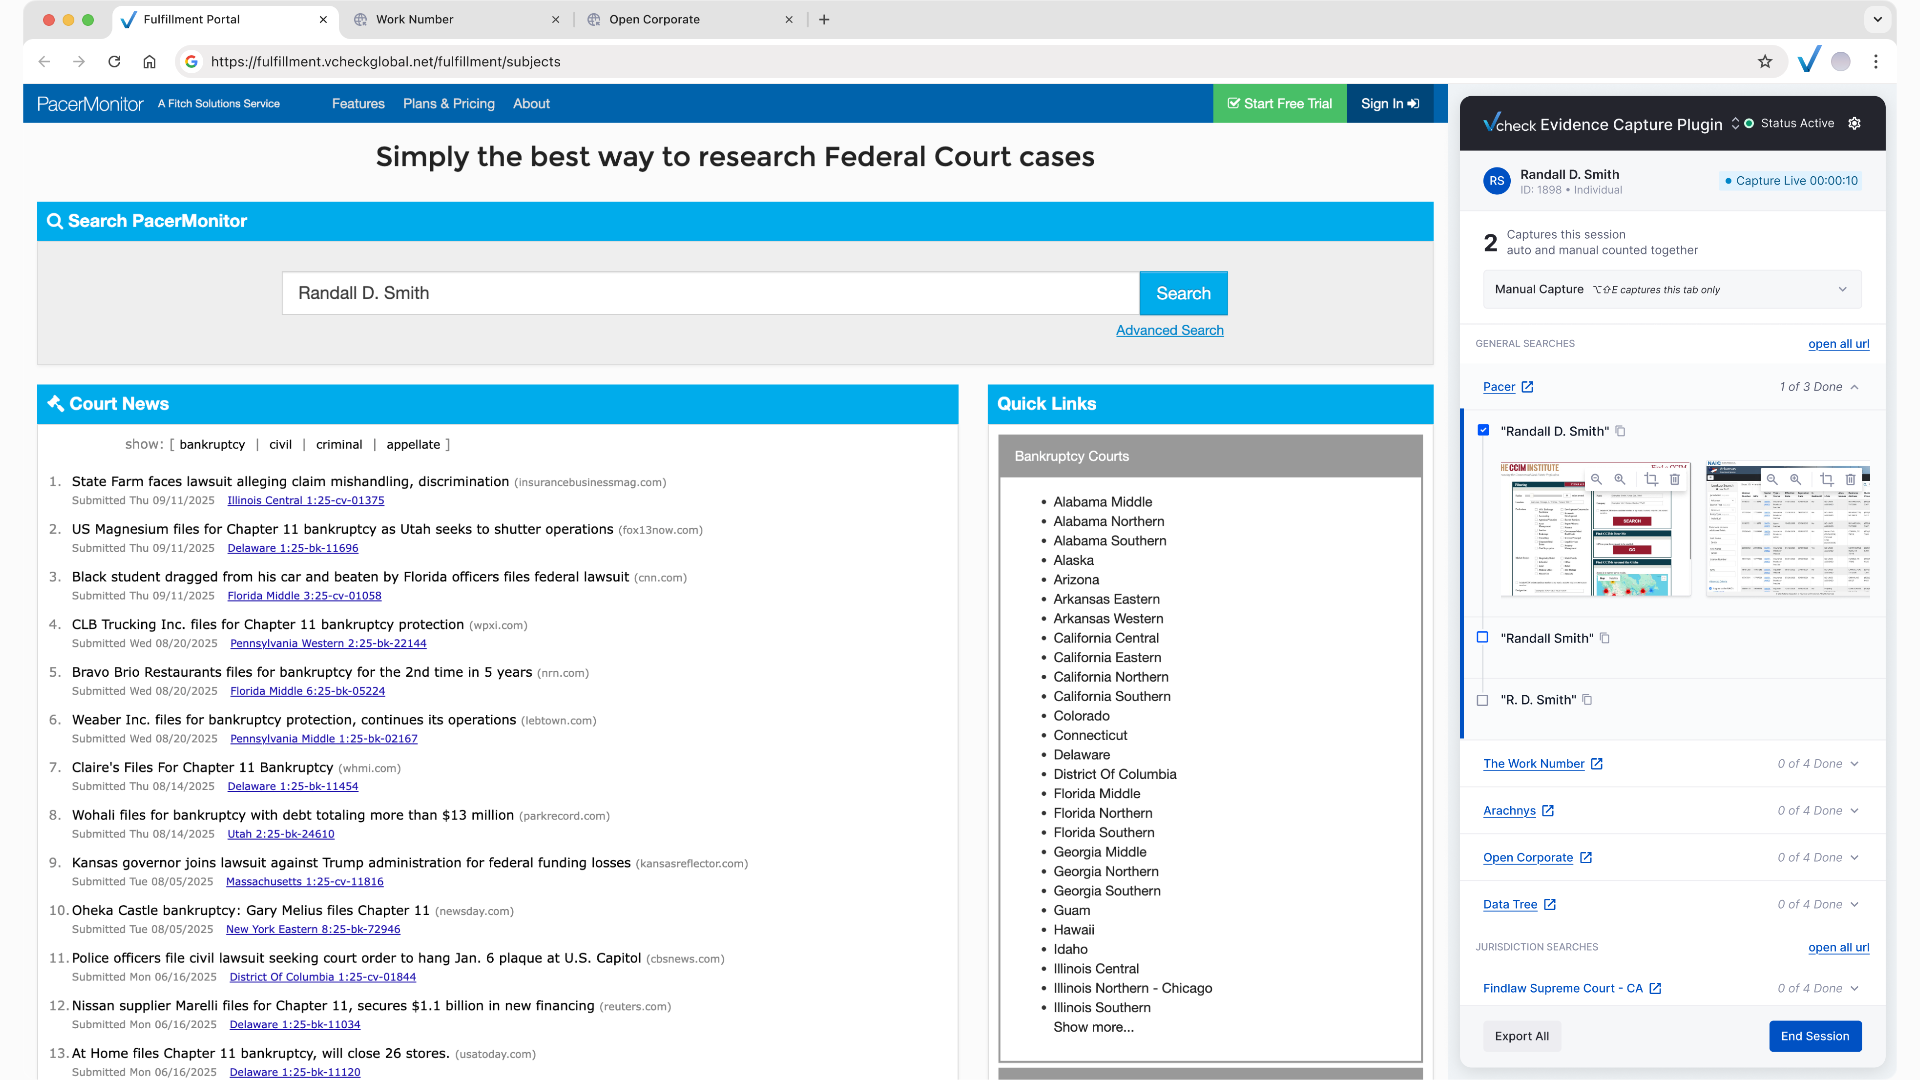Reload the page in the browser
1920x1080 pixels.
coord(114,61)
